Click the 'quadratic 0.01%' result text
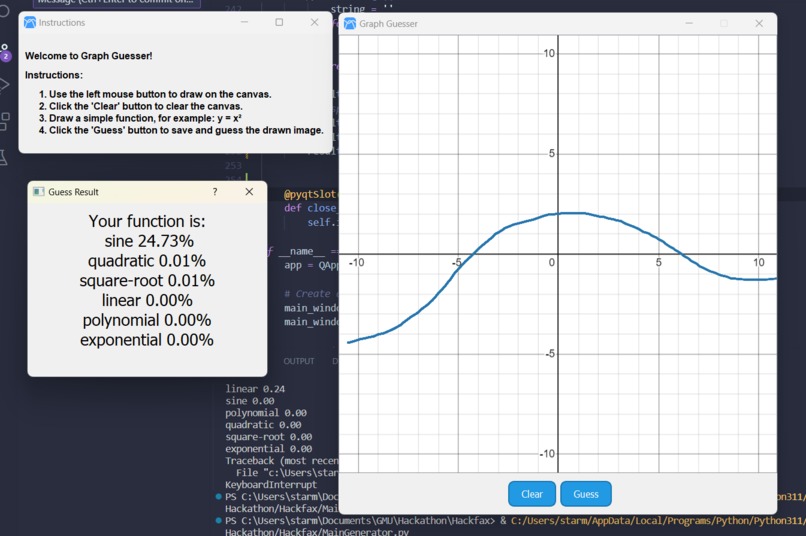Viewport: 806px width, 536px height. (147, 261)
